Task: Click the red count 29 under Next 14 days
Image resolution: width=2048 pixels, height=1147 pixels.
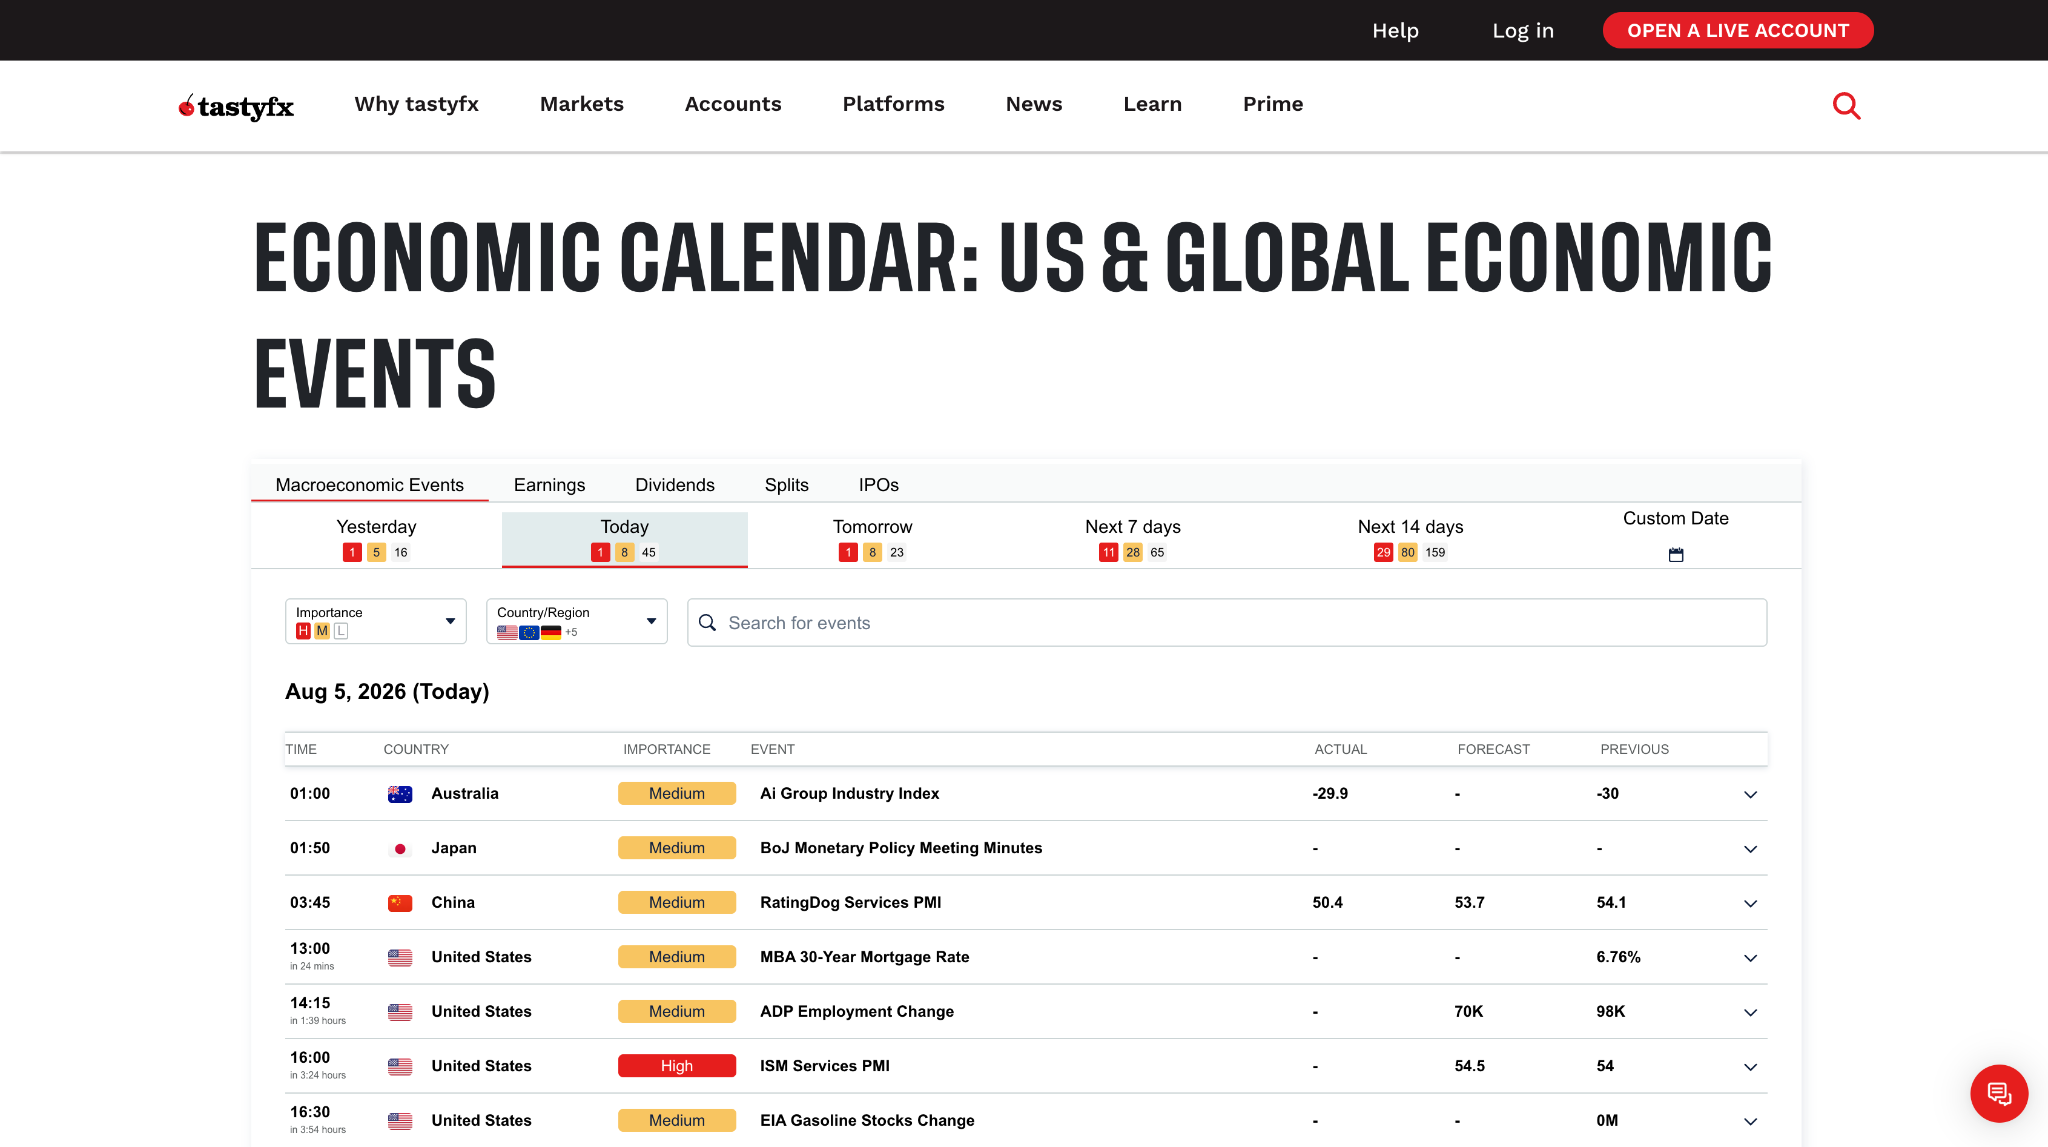Action: coord(1383,552)
